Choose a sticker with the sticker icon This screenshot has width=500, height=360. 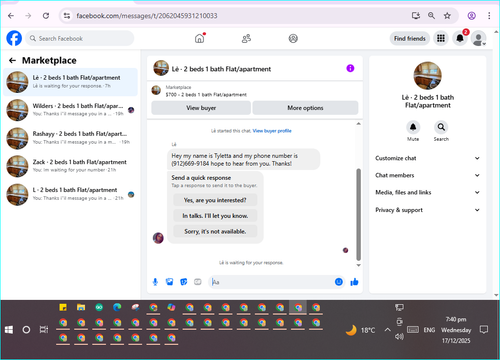point(184,282)
